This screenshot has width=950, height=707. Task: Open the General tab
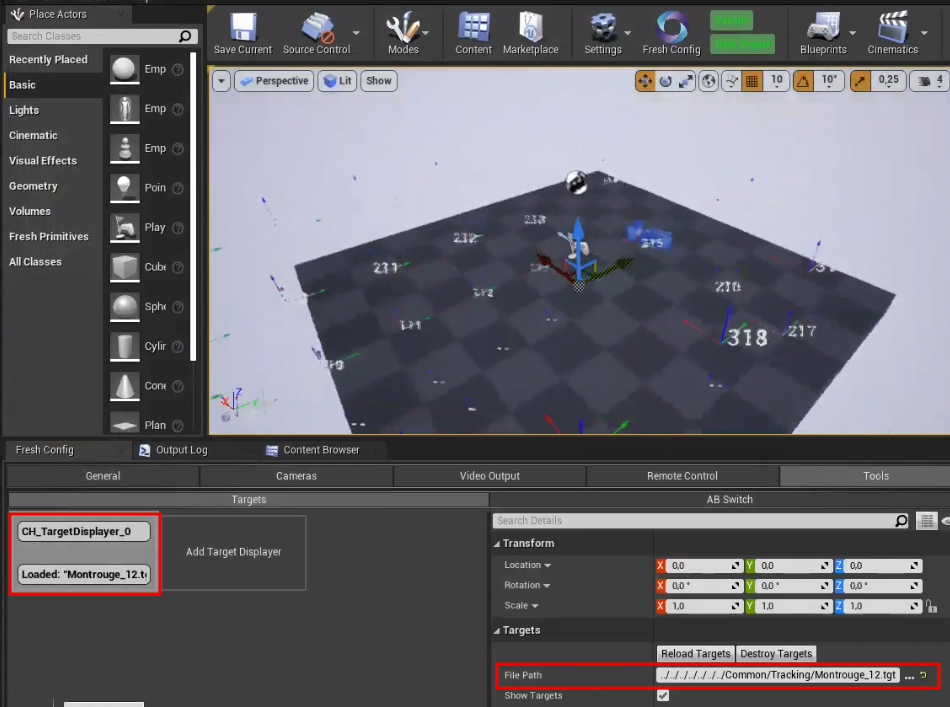(103, 476)
